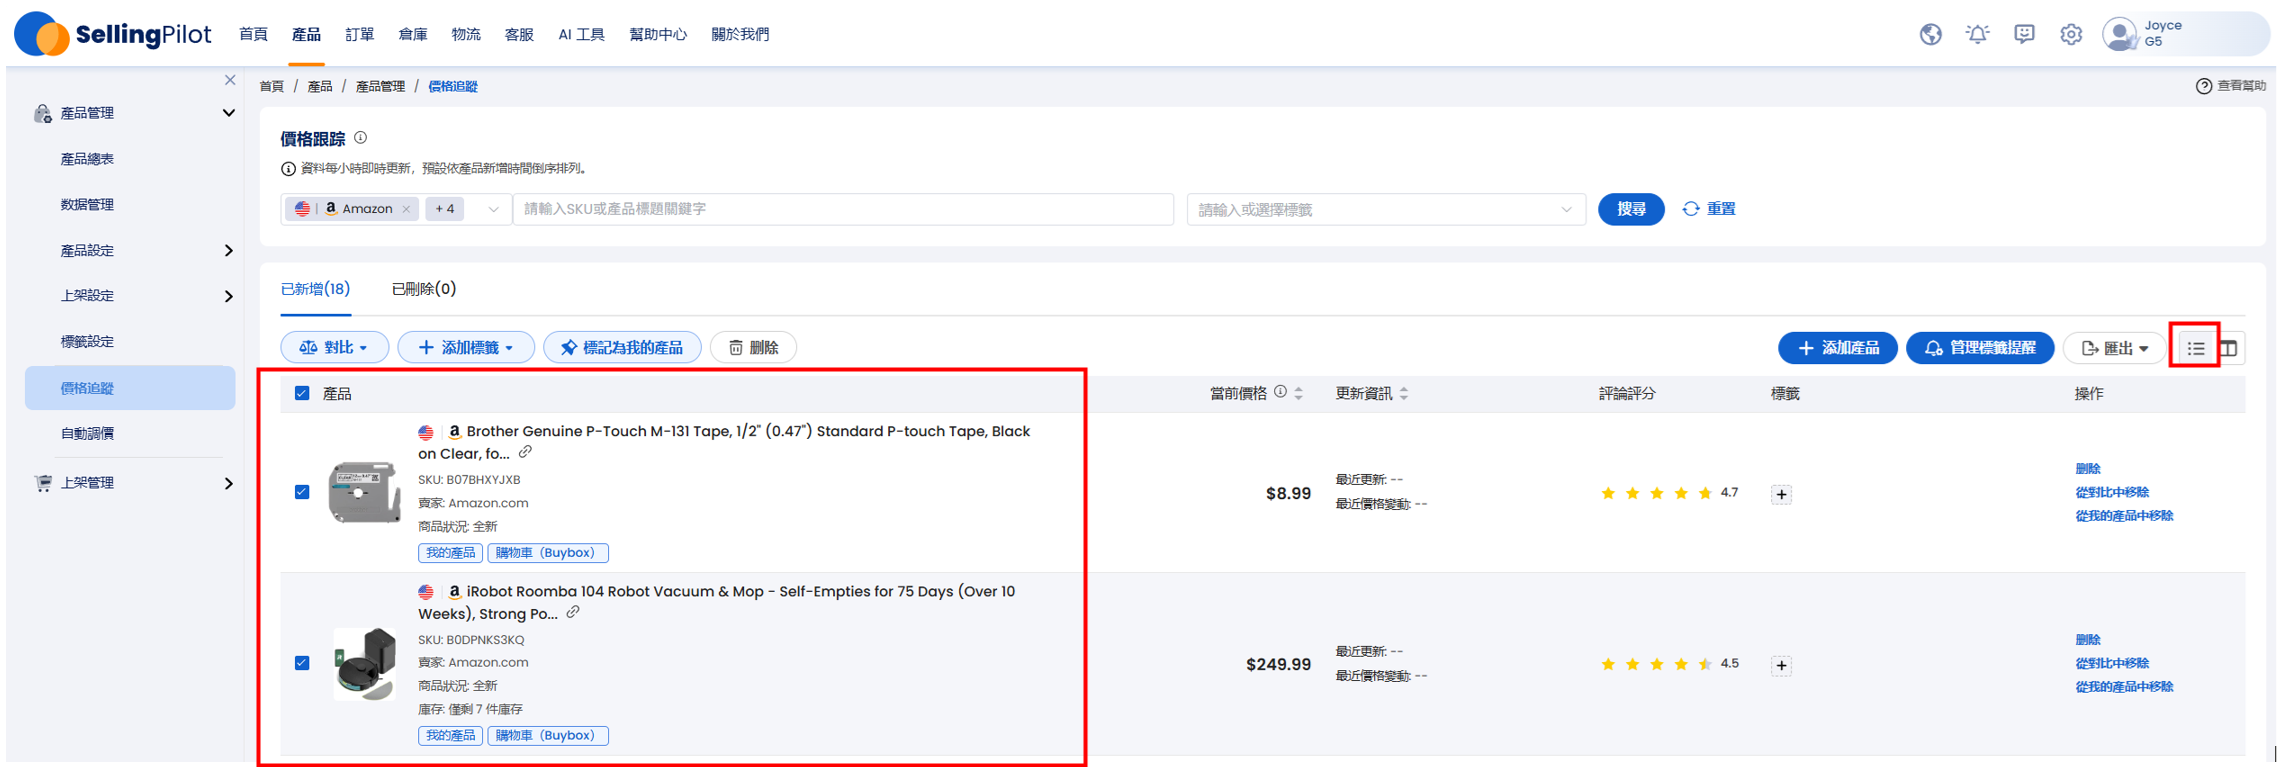Click the 管理標籤提醒 button
2285x767 pixels.
click(1980, 348)
